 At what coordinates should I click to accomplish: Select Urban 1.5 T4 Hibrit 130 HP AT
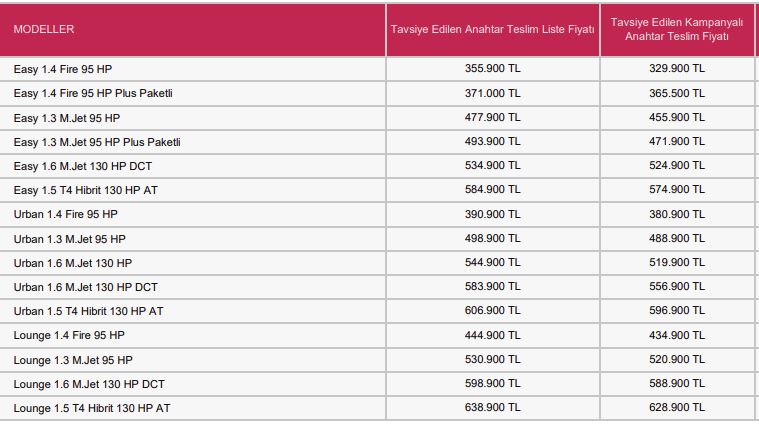(x=89, y=311)
